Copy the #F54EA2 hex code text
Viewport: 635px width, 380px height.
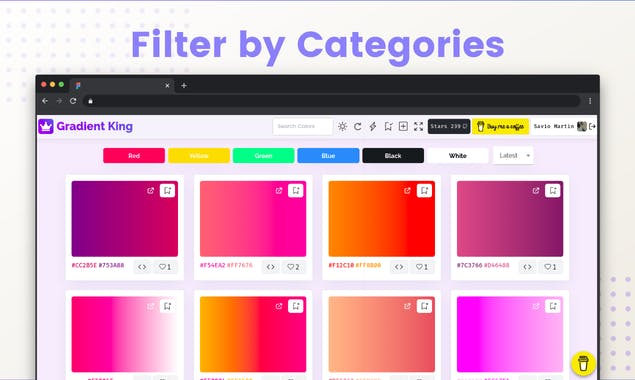pyautogui.click(x=213, y=265)
